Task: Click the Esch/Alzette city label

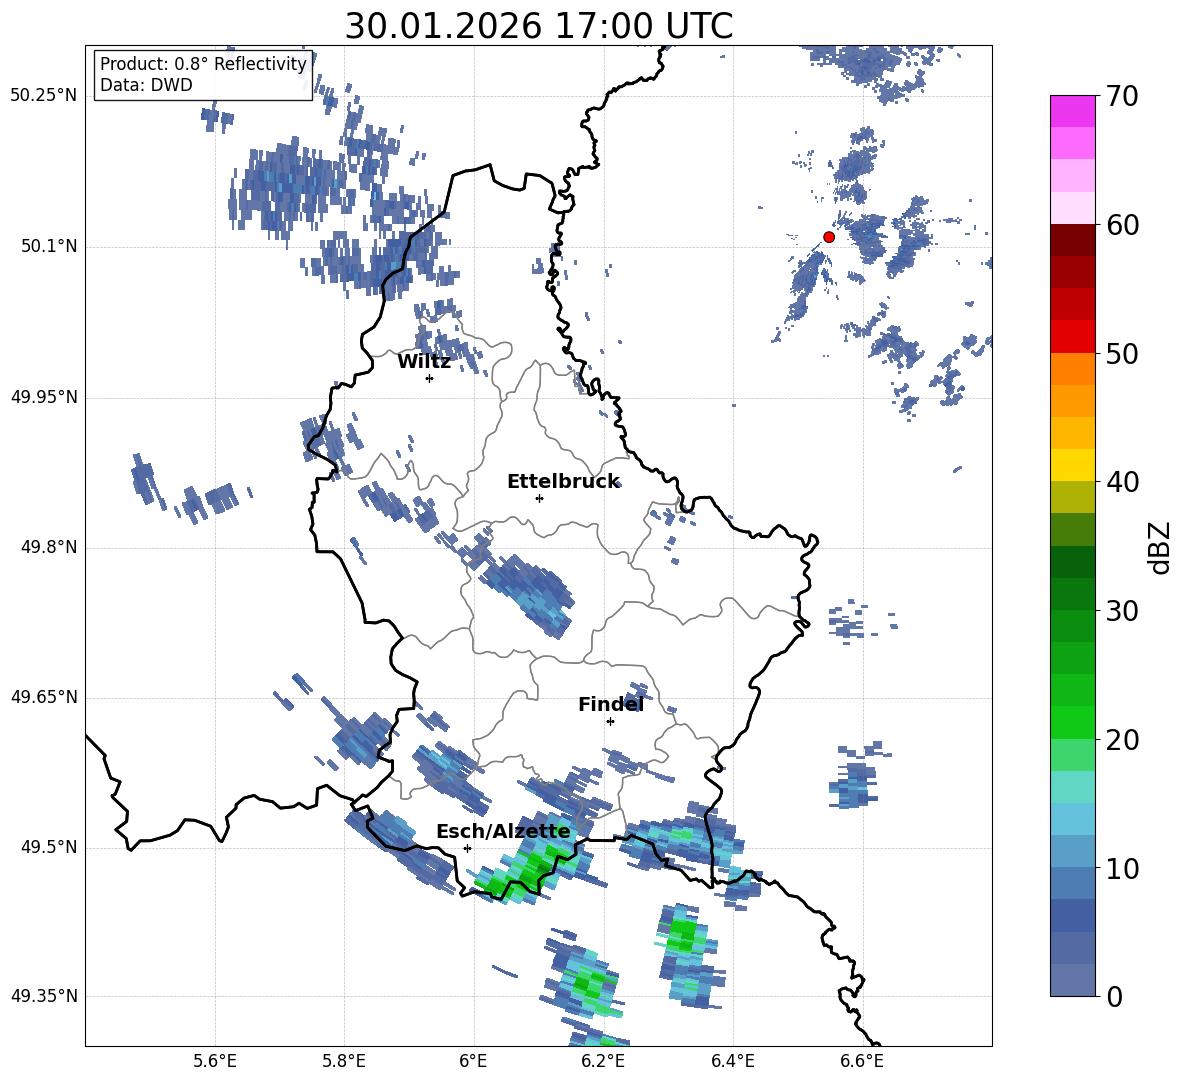Action: pos(503,831)
